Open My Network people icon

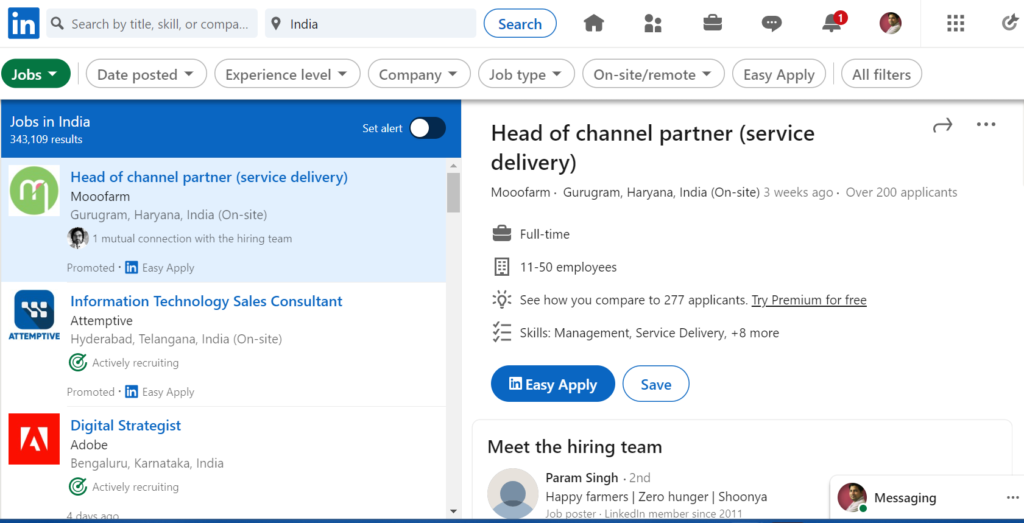(x=653, y=24)
